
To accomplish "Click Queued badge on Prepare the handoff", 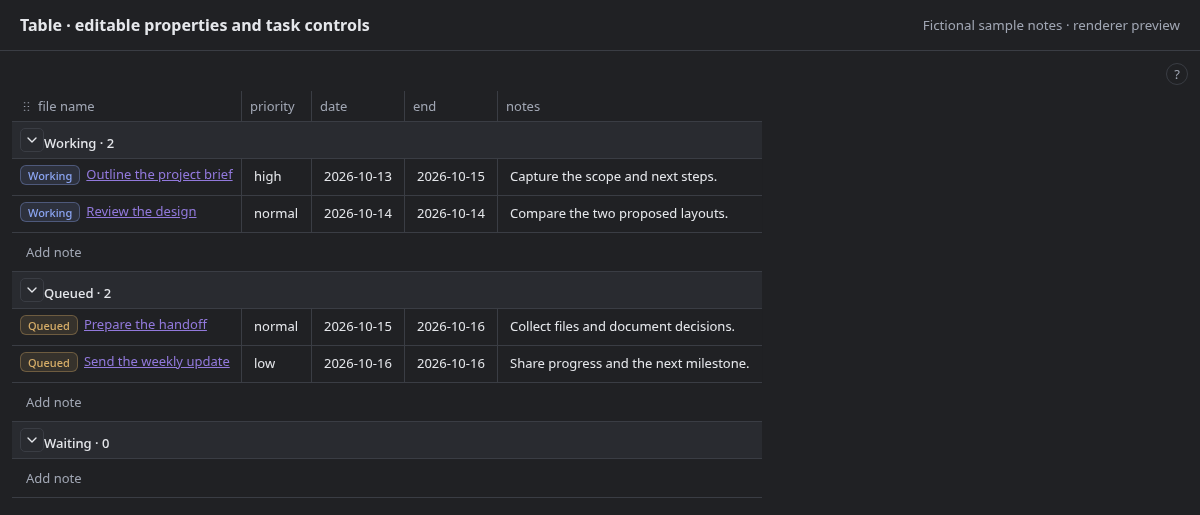I will click(x=49, y=326).
